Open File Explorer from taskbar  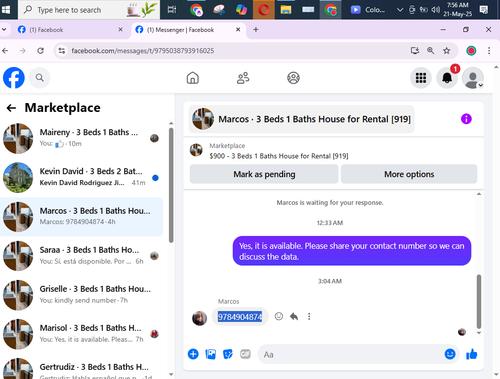click(x=286, y=10)
